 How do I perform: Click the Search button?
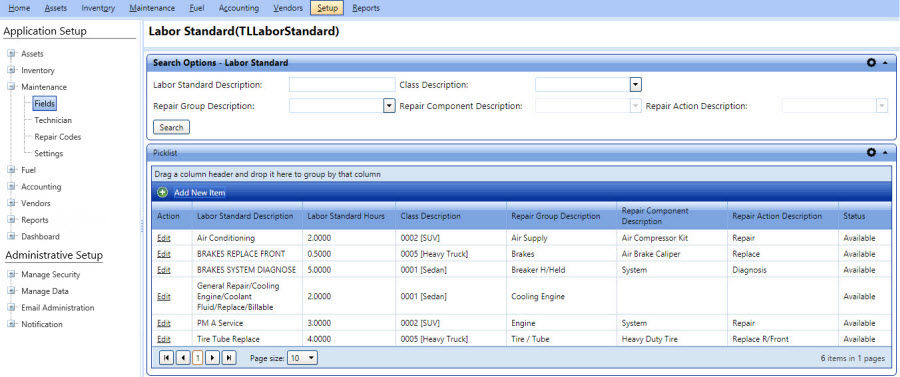point(172,127)
